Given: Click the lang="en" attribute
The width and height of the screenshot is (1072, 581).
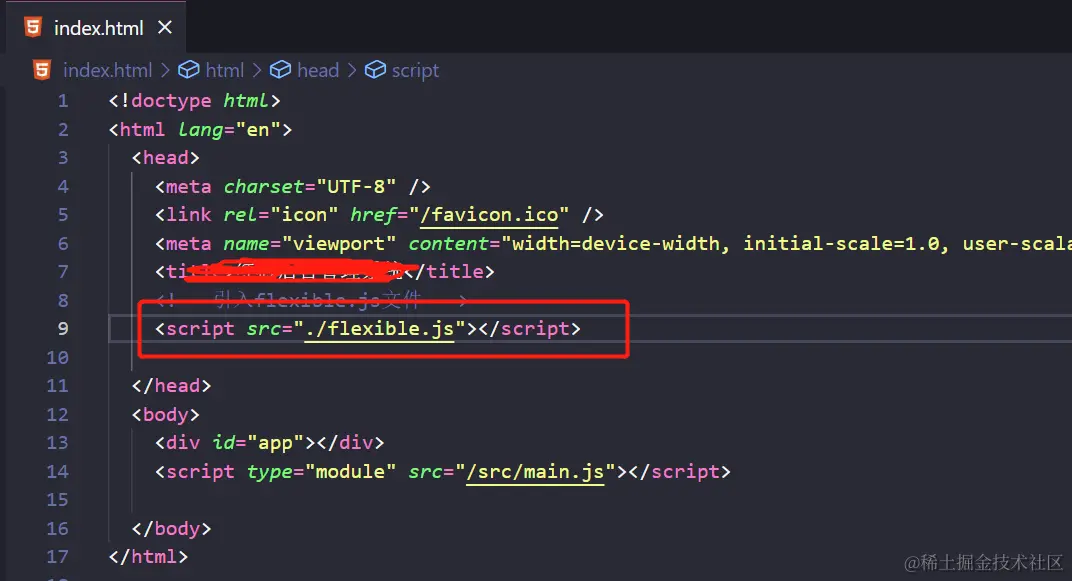Looking at the screenshot, I should point(229,130).
